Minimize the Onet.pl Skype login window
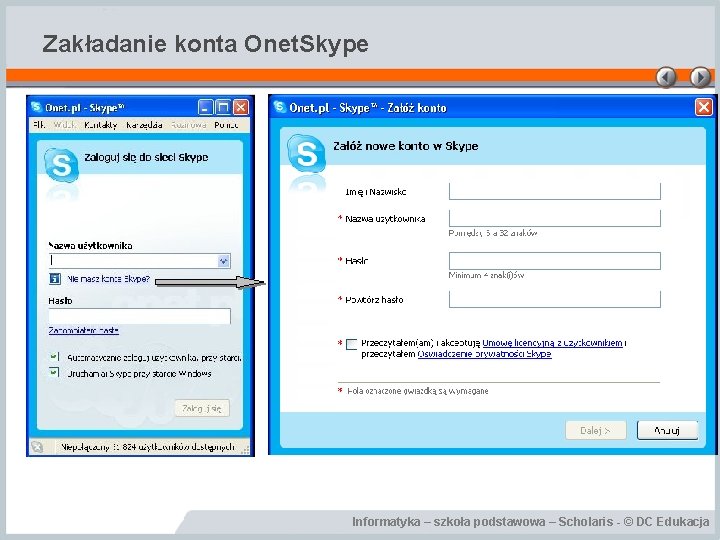The height and width of the screenshot is (540, 720). click(x=205, y=107)
